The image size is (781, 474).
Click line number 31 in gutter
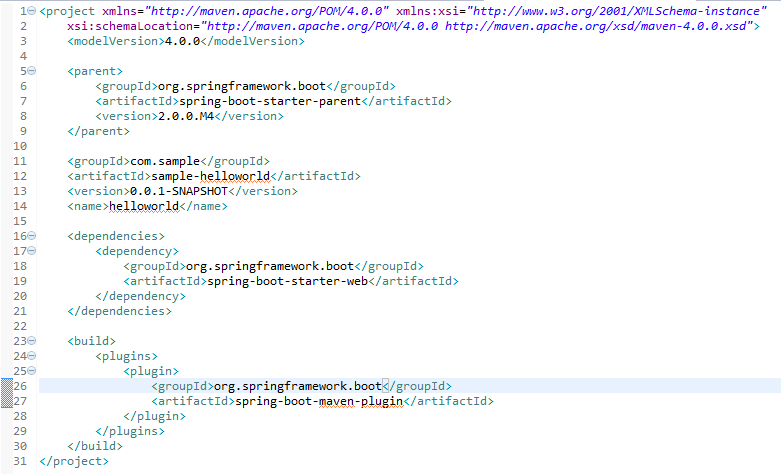20,461
